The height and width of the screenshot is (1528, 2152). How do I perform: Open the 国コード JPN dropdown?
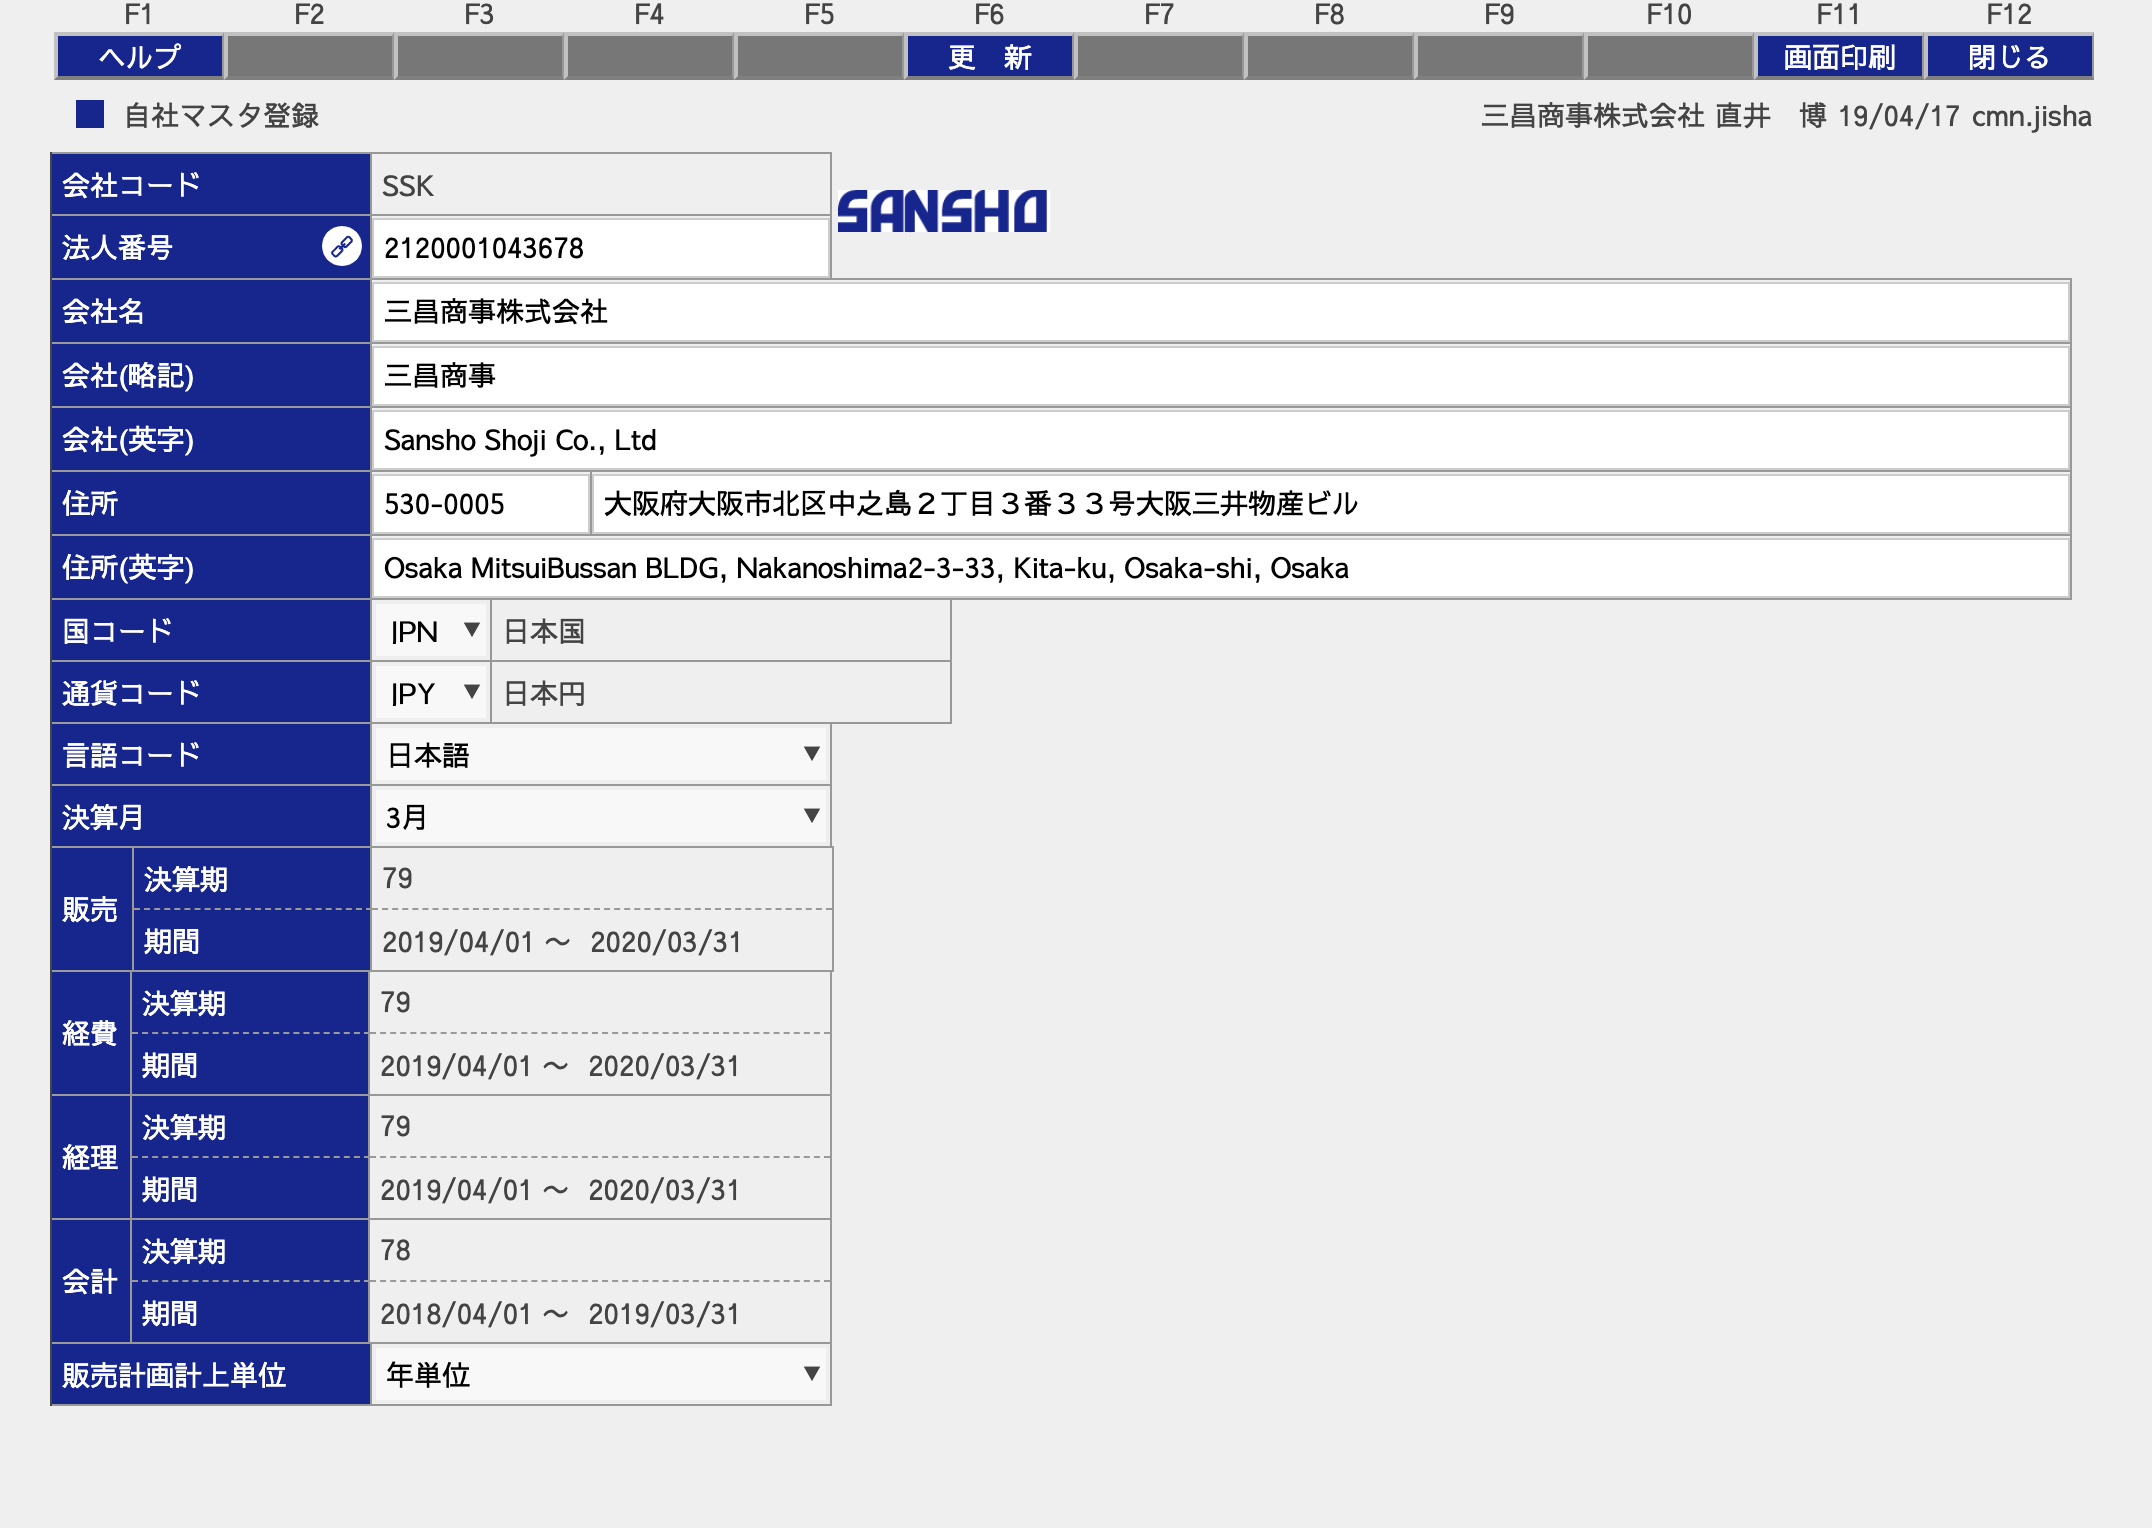click(432, 631)
